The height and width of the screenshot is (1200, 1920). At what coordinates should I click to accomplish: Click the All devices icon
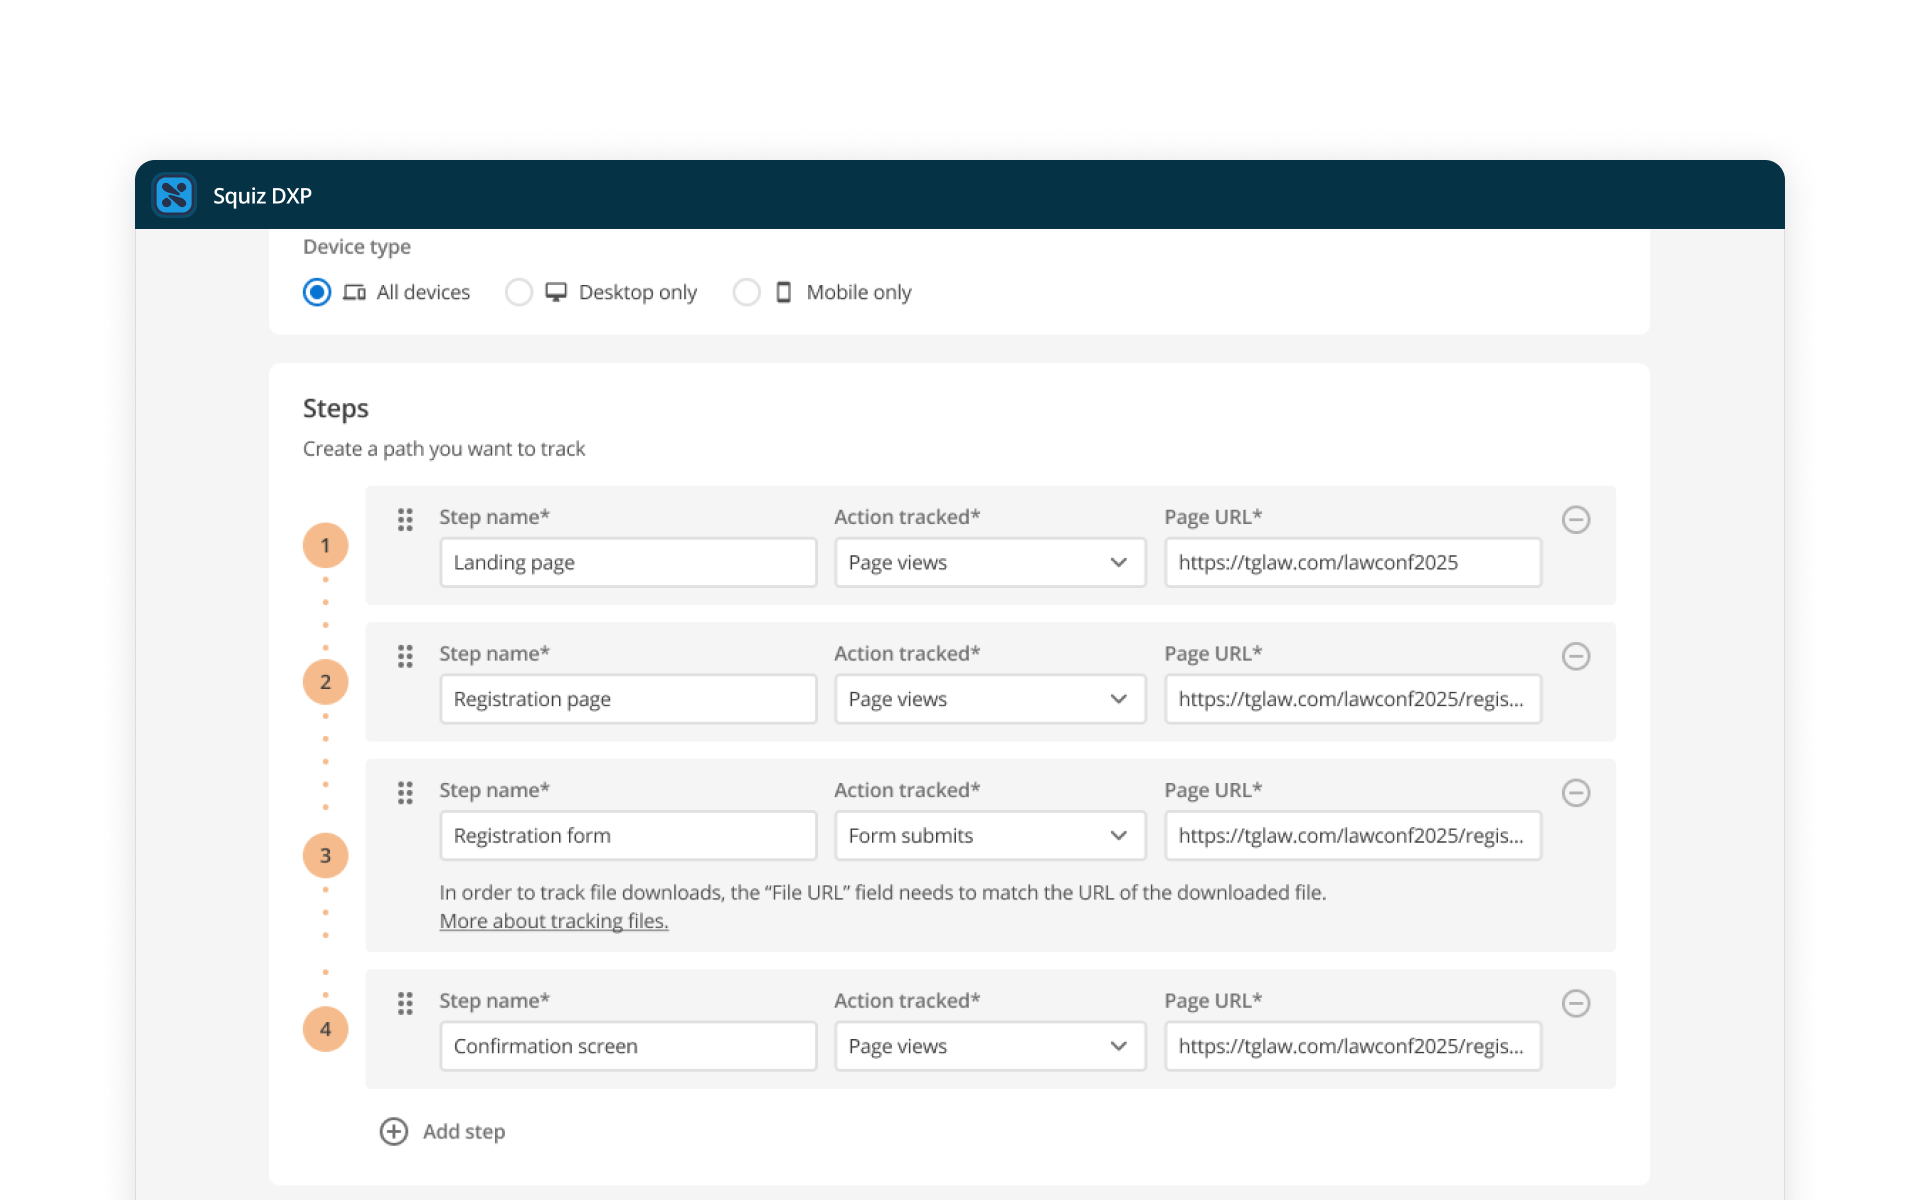point(354,292)
